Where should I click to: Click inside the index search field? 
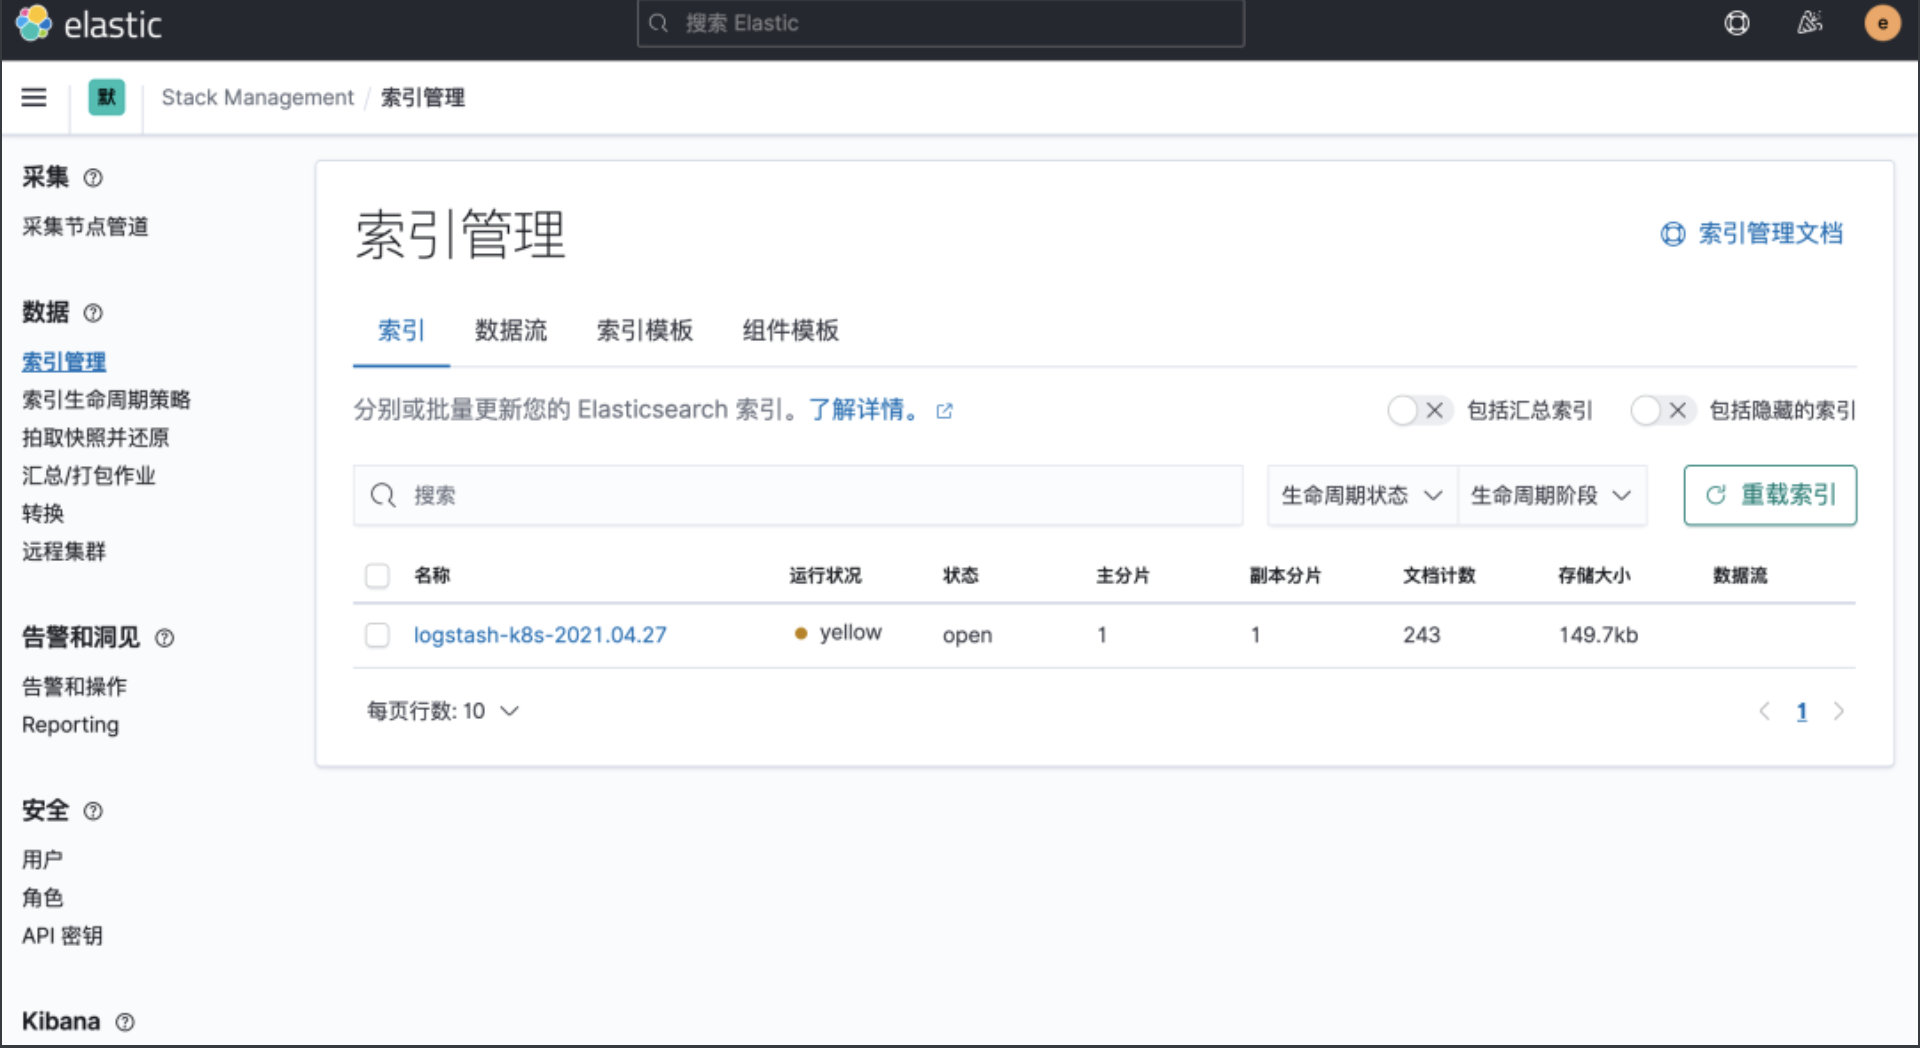coord(700,495)
